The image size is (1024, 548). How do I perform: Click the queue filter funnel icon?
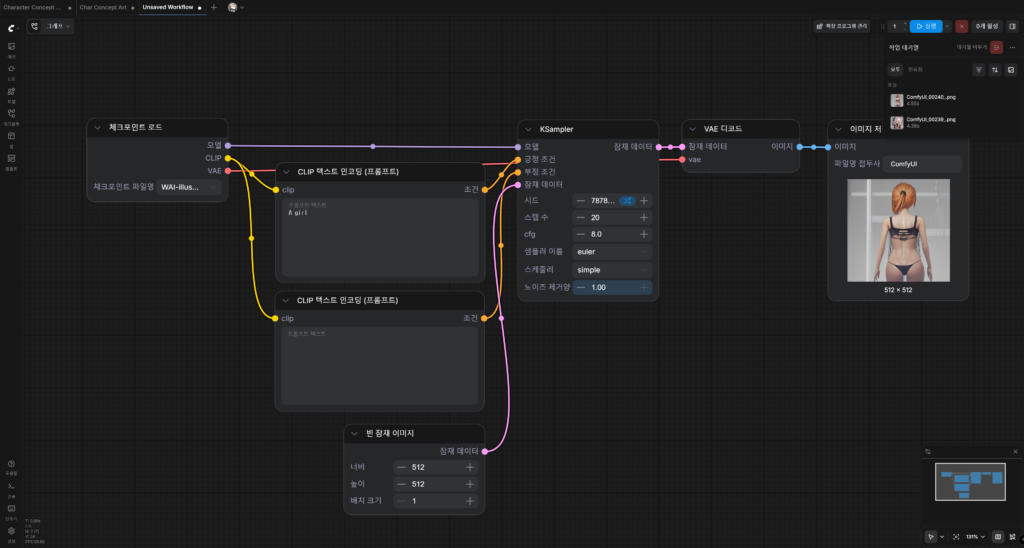[x=978, y=70]
